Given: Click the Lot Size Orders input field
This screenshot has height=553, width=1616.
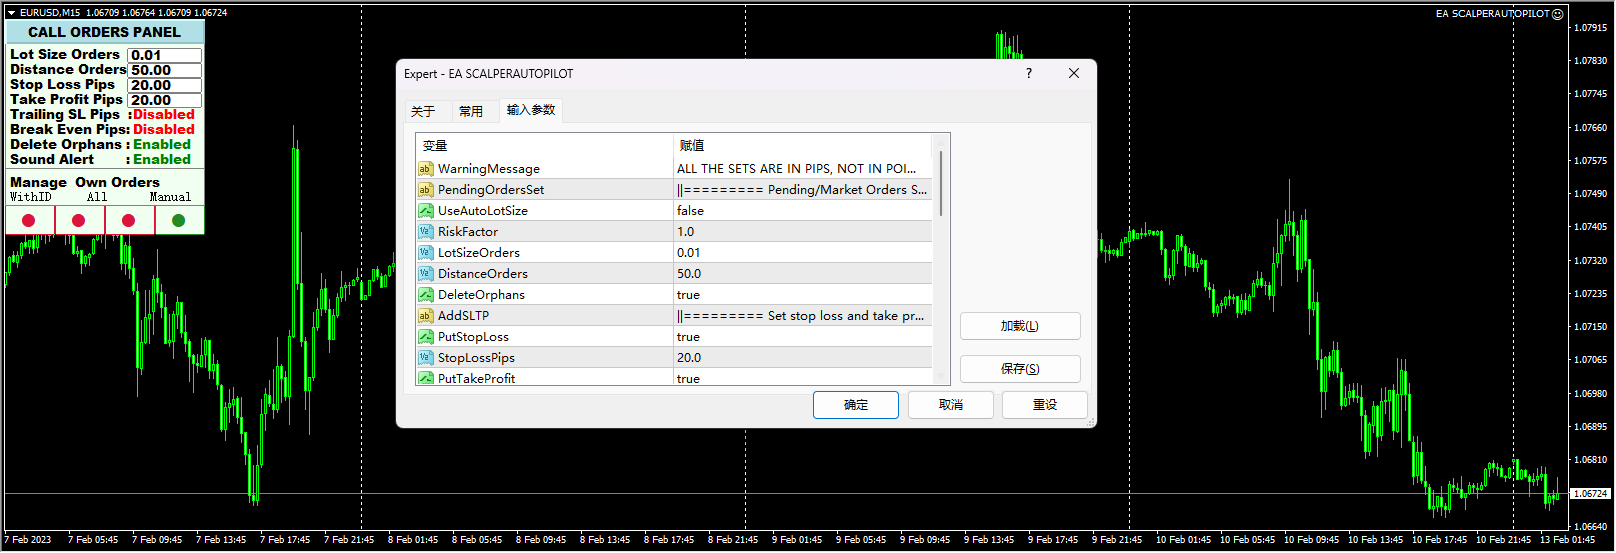Looking at the screenshot, I should pyautogui.click(x=164, y=55).
